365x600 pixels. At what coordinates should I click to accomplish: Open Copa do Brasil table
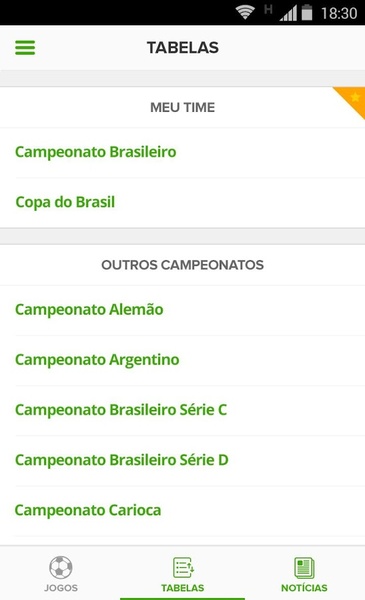pos(182,202)
